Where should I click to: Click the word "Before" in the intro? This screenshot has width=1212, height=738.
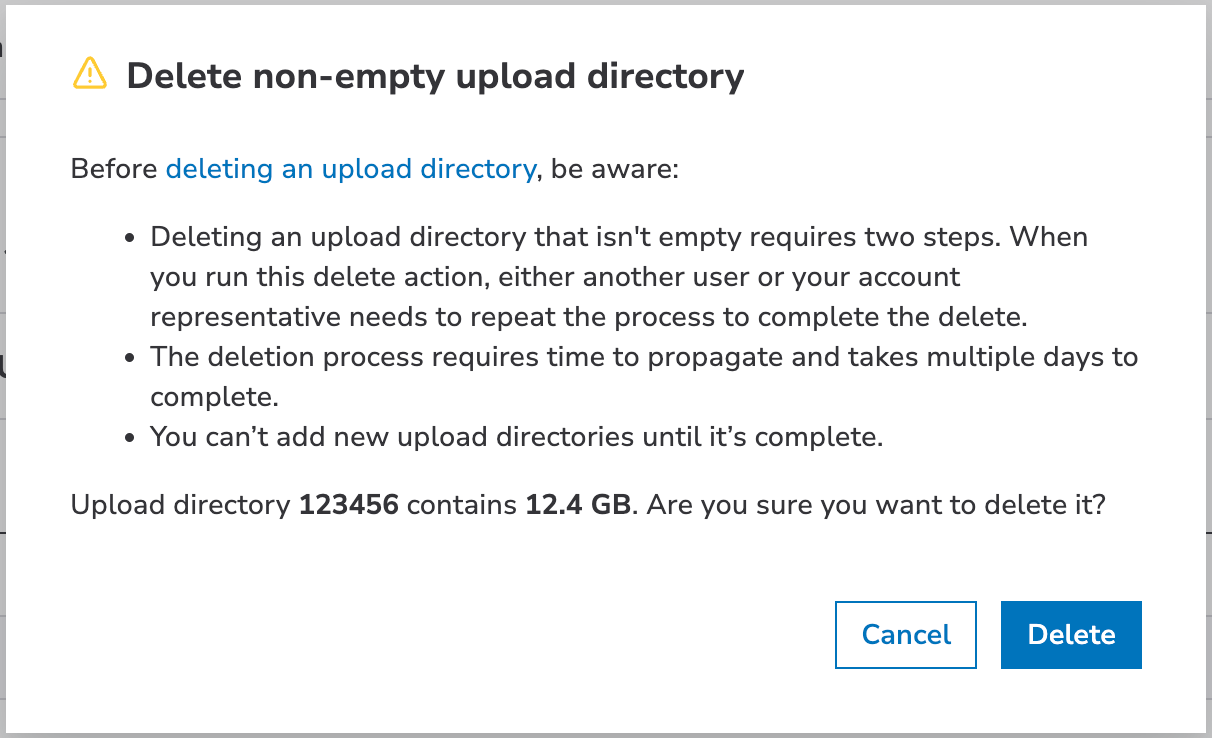pyautogui.click(x=114, y=169)
